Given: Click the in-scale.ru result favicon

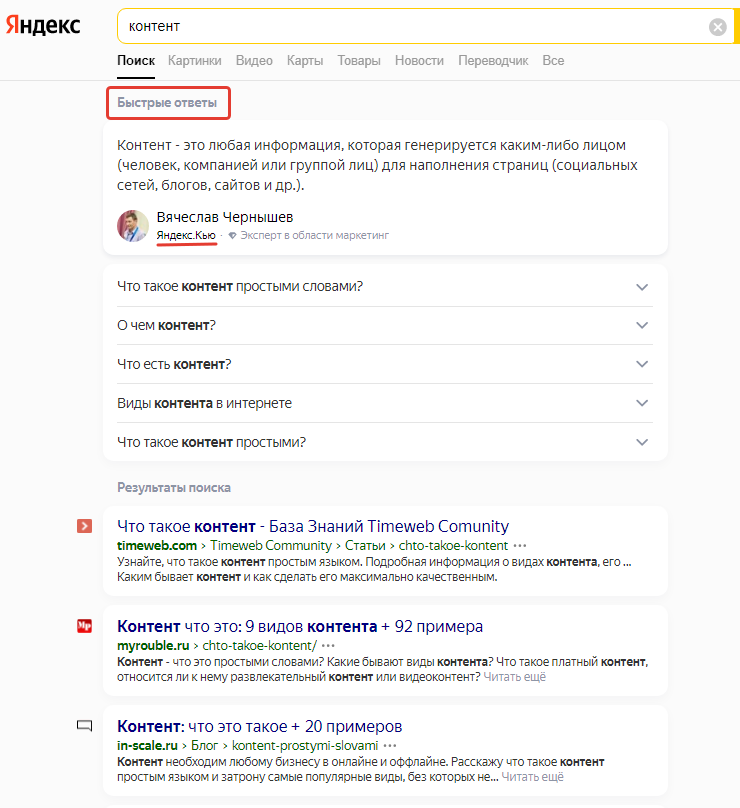Looking at the screenshot, I should coord(85,726).
